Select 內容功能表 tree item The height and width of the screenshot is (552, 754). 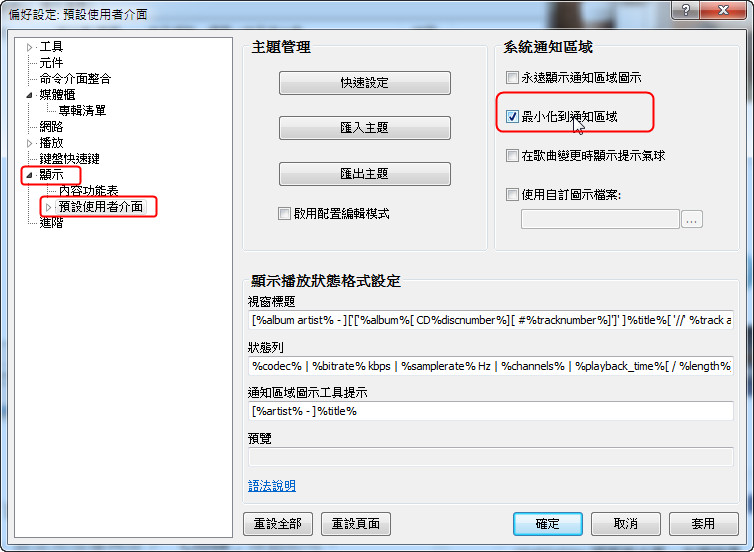[x=88, y=191]
